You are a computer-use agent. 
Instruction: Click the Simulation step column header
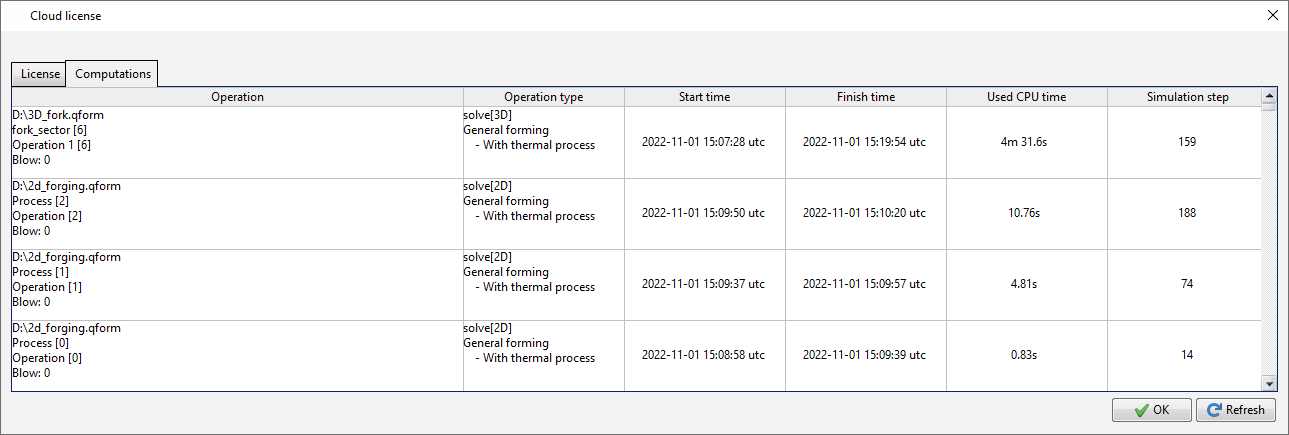(1187, 97)
